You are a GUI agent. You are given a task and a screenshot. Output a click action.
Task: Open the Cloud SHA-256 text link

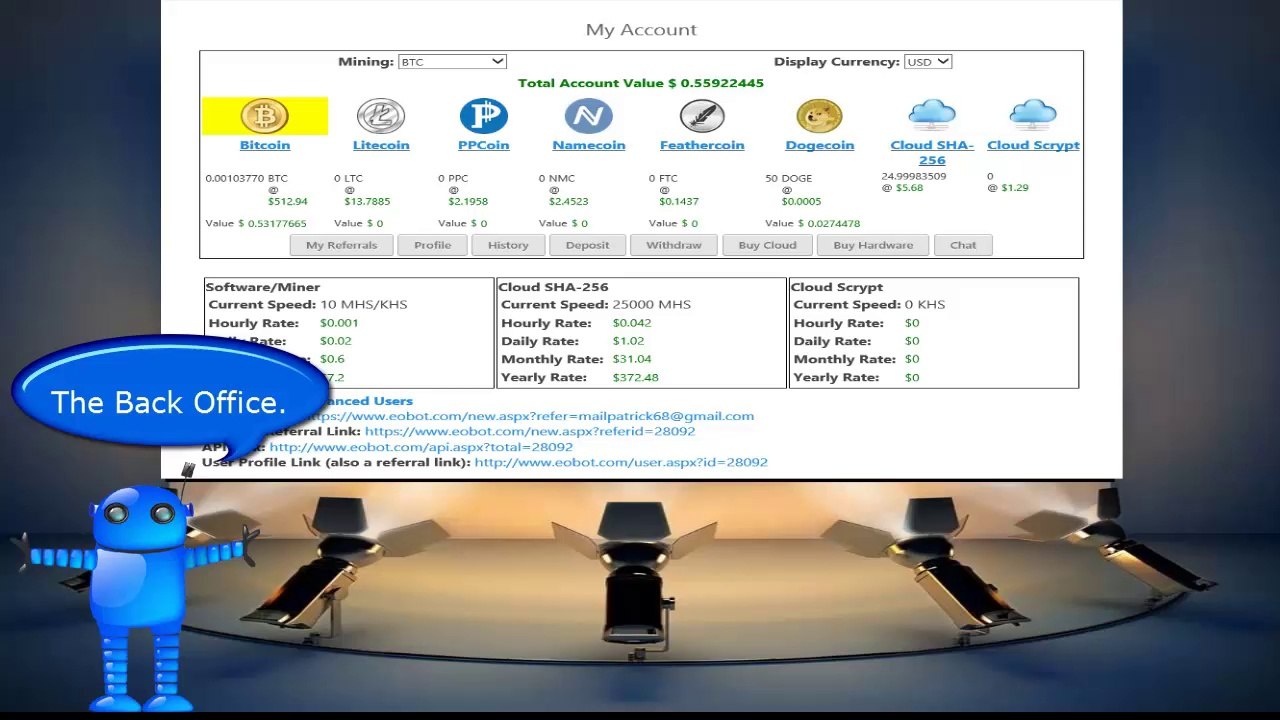932,152
